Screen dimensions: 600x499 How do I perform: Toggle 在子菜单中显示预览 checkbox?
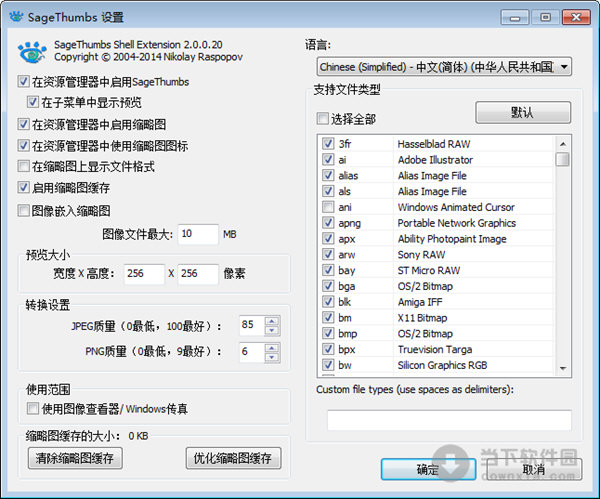click(x=33, y=102)
